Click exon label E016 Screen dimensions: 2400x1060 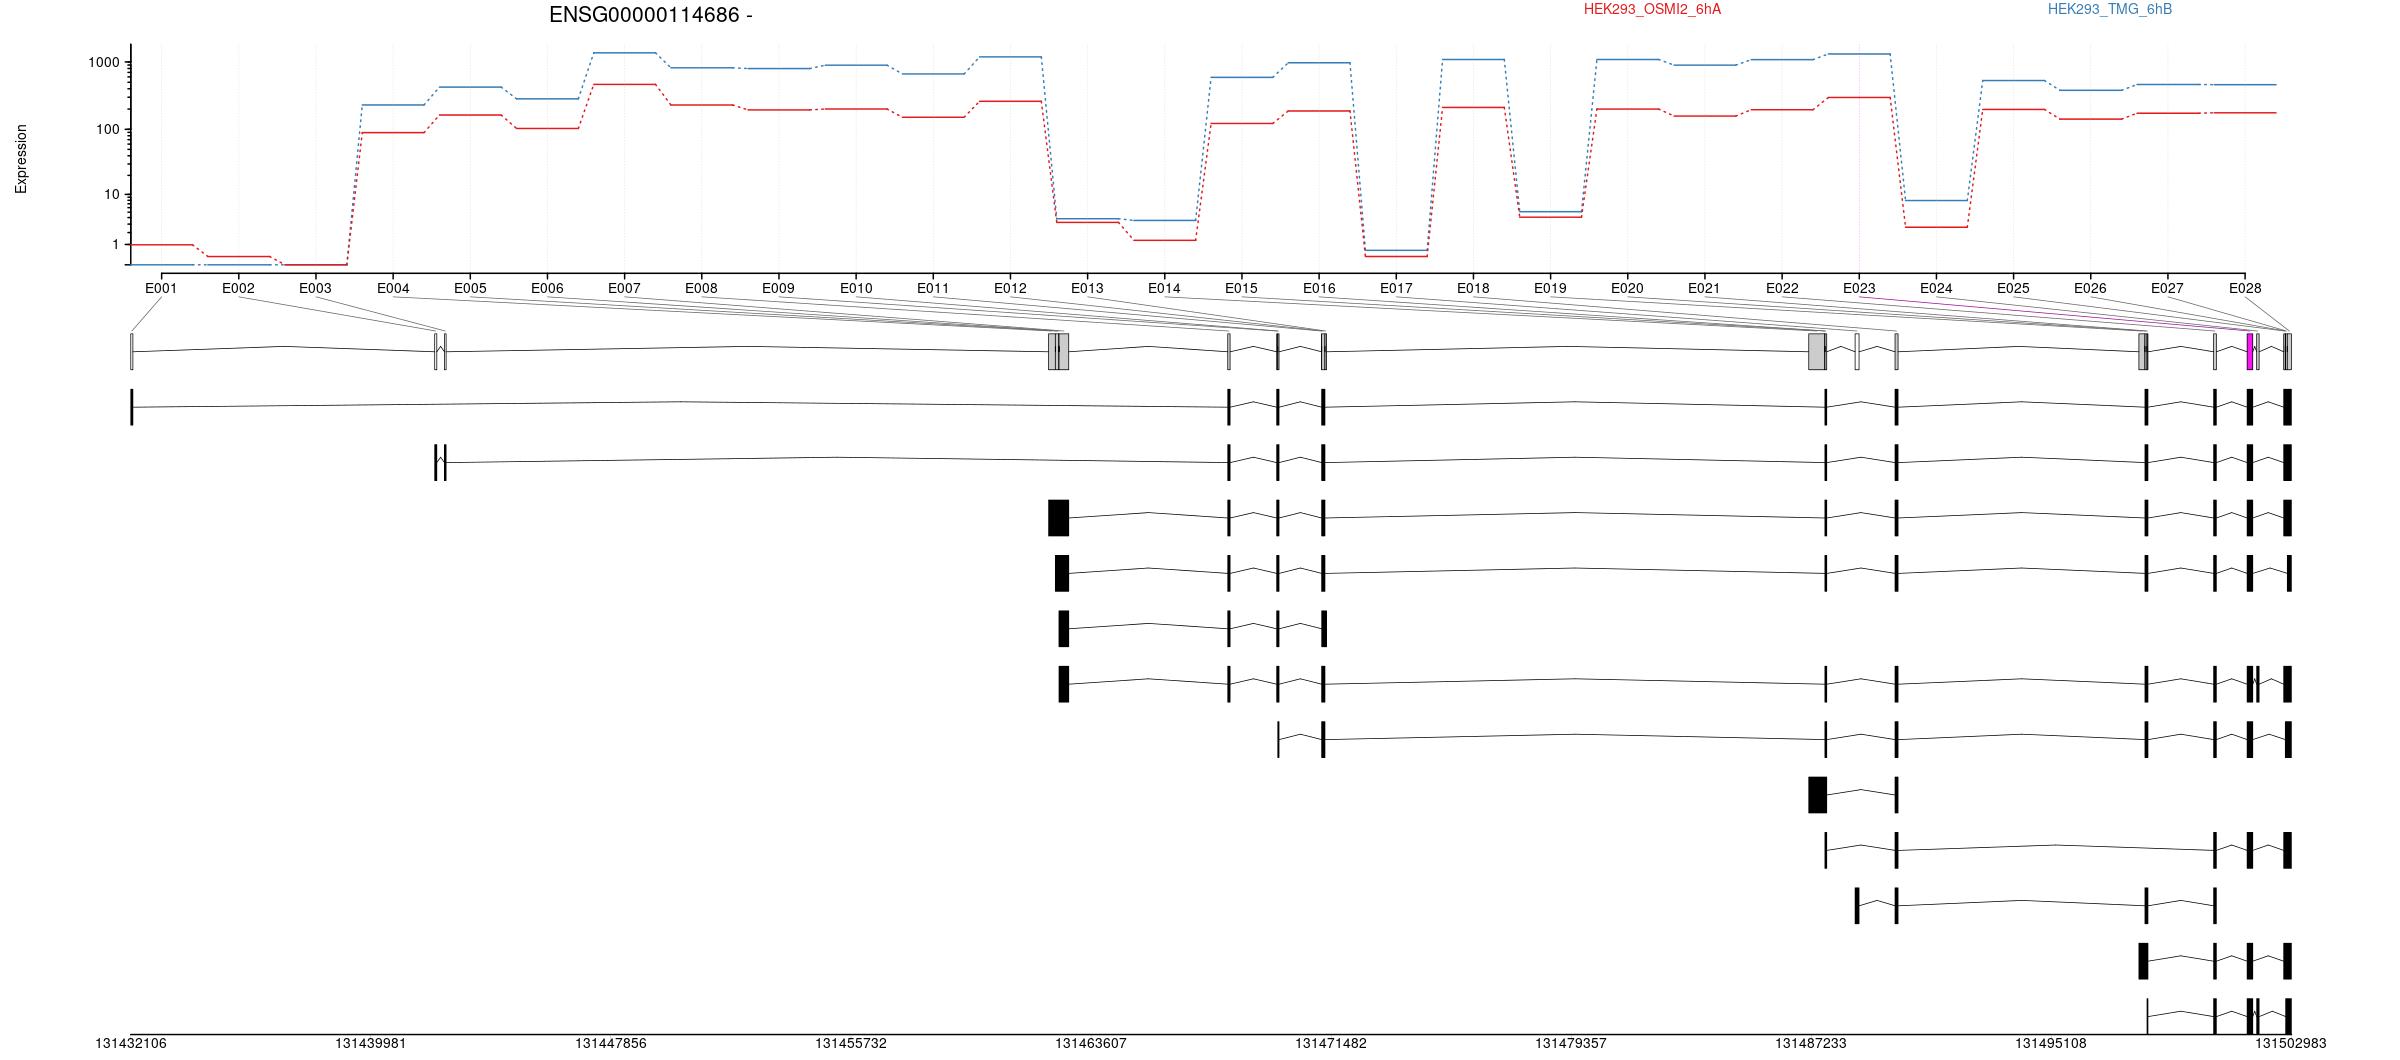(1319, 288)
